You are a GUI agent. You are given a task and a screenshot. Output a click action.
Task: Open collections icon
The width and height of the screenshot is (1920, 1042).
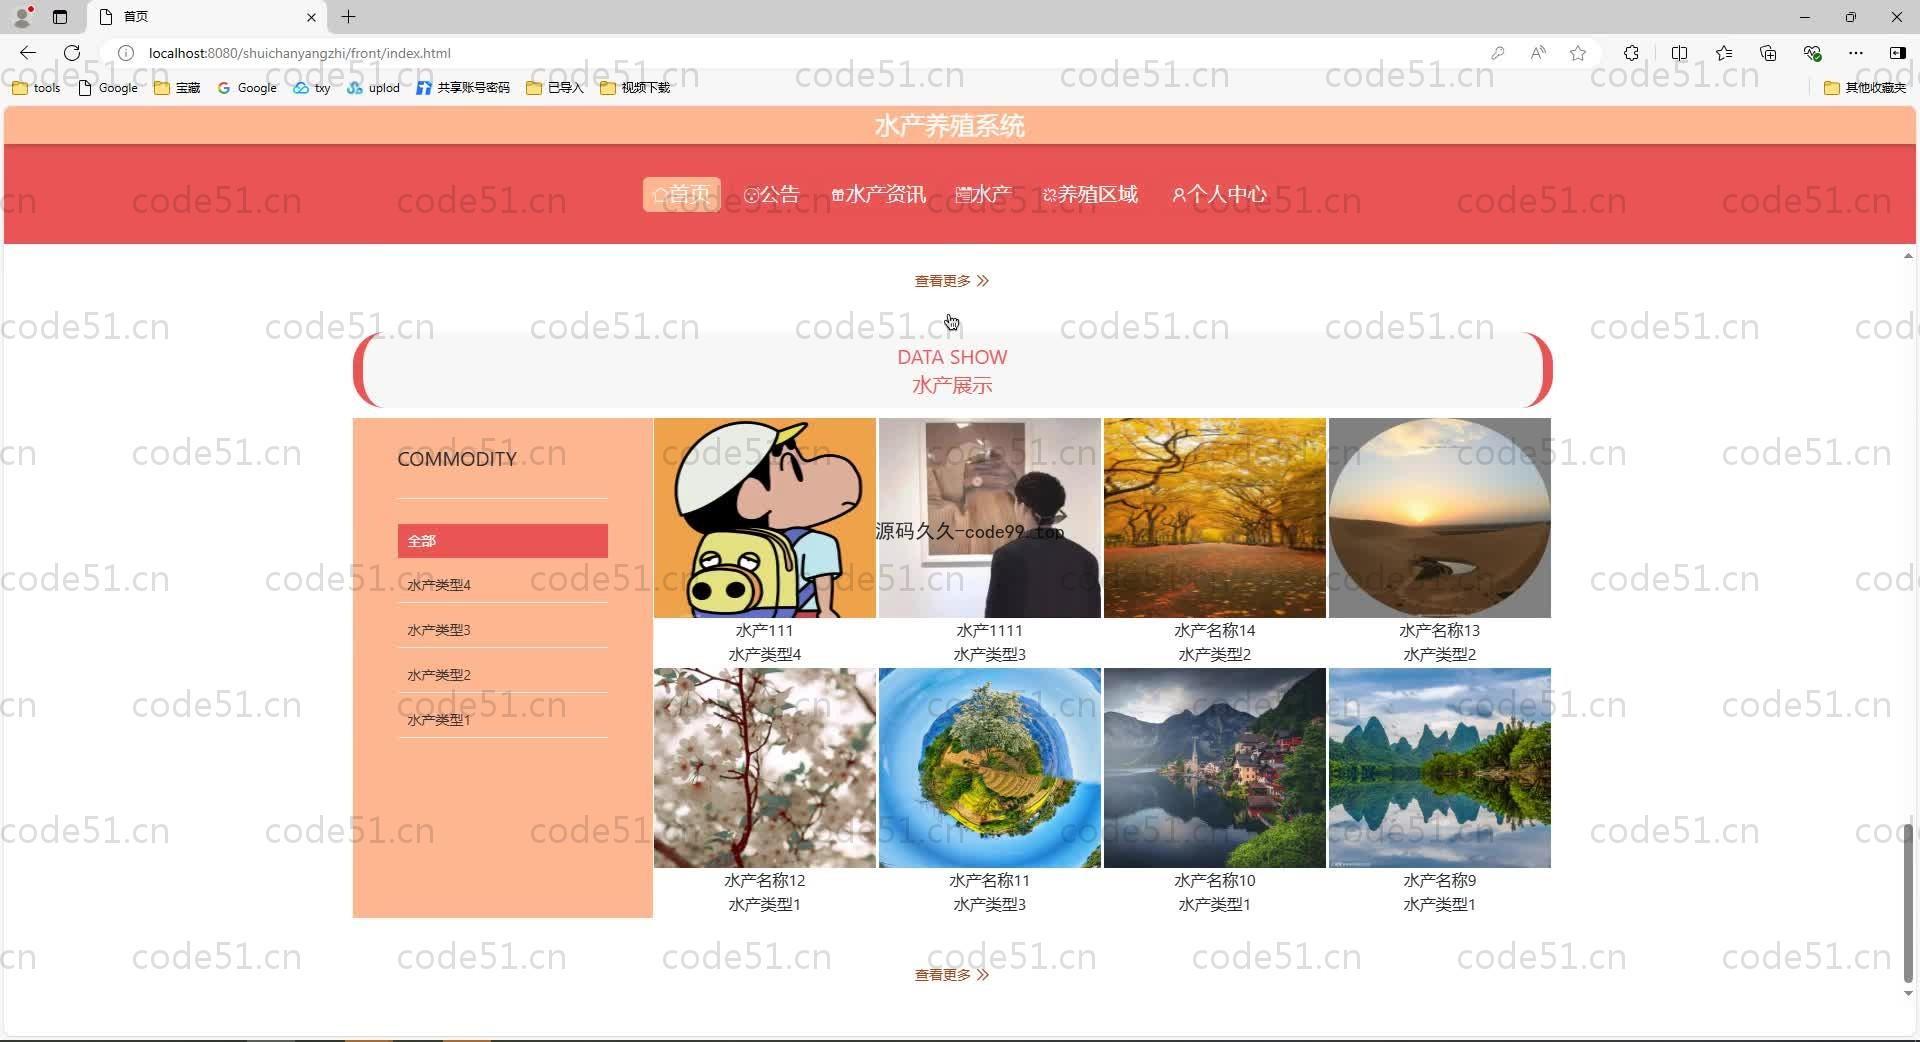pos(1768,53)
